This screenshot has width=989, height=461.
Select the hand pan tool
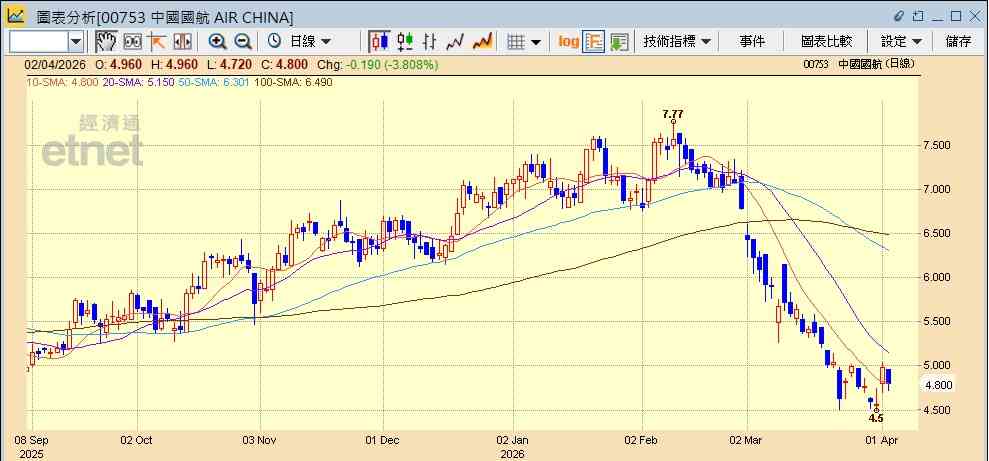click(106, 42)
